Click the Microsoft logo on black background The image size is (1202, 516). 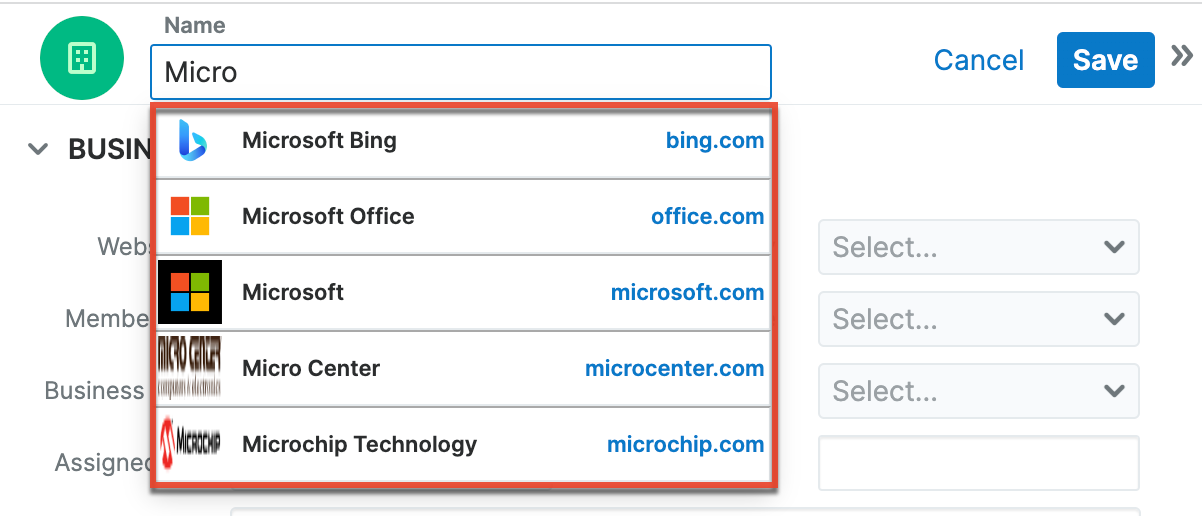(x=190, y=292)
